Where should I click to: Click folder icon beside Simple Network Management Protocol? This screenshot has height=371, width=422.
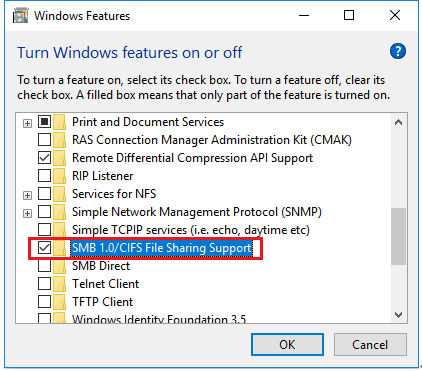pos(60,212)
